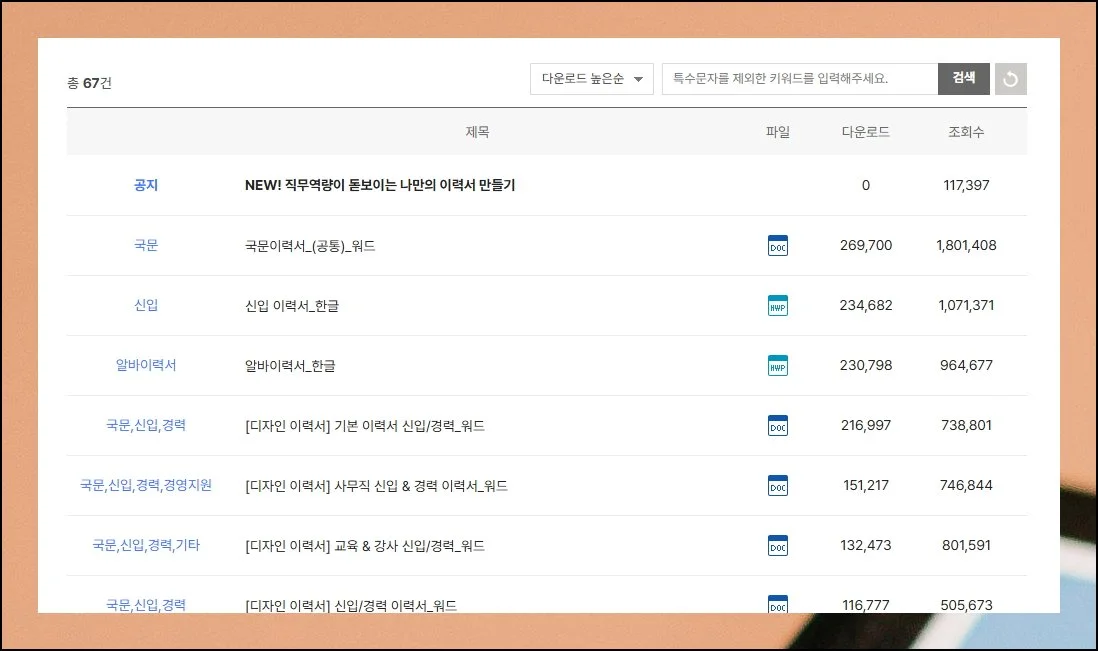The image size is (1098, 651).
Task: Click DOC icon for 기본 이력서 신입/경력_워드
Action: click(x=777, y=425)
